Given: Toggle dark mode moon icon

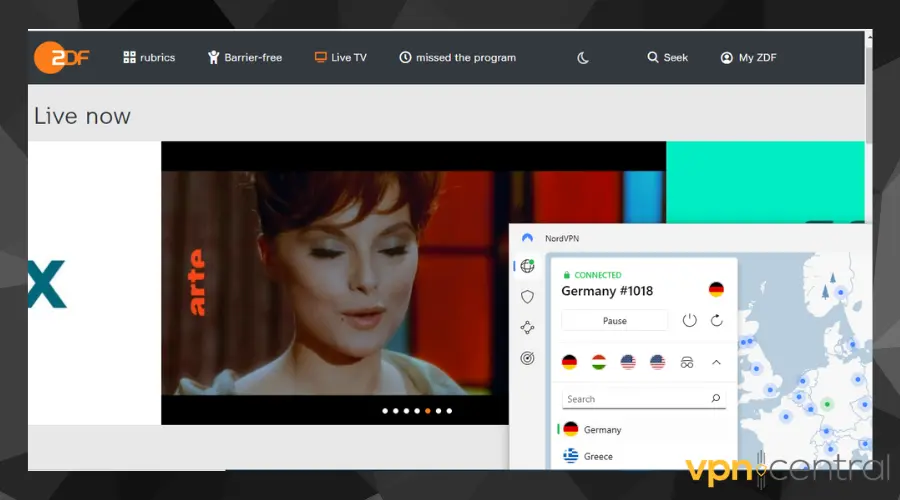Looking at the screenshot, I should click(x=583, y=58).
